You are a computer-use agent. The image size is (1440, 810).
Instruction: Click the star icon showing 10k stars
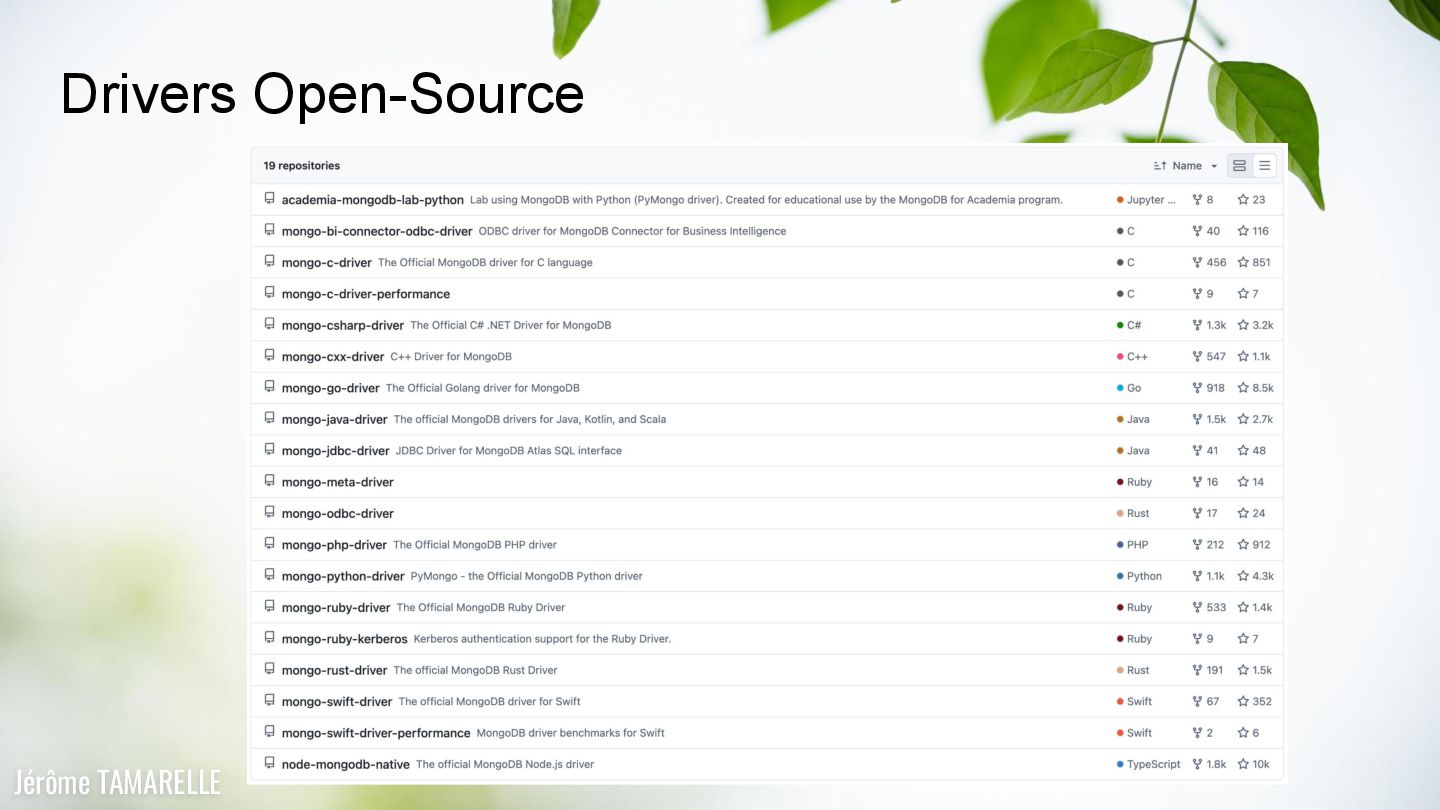(x=1243, y=765)
